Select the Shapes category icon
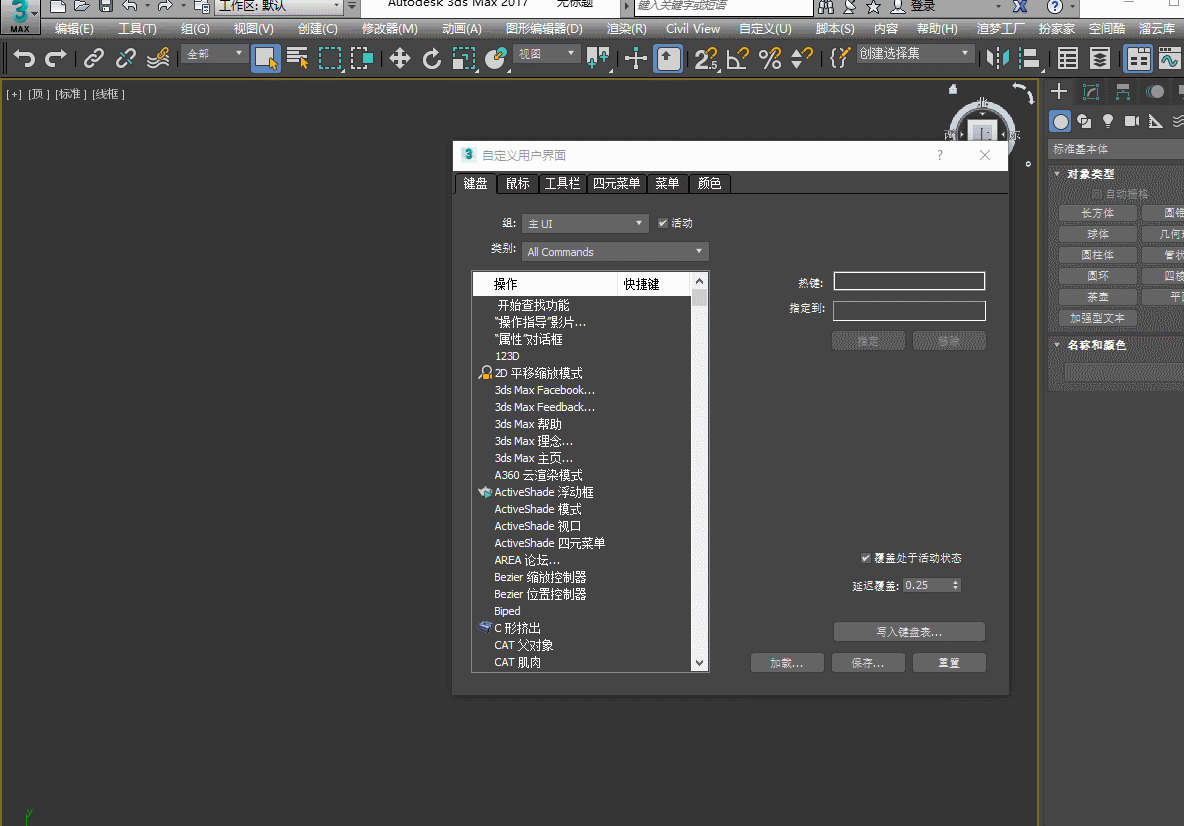Viewport: 1184px width, 826px height. (1084, 121)
